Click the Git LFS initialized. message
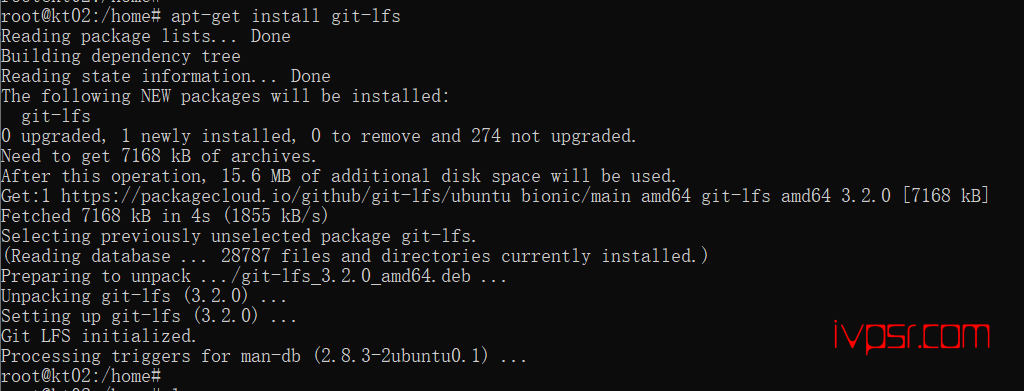The image size is (1024, 391). 99,337
